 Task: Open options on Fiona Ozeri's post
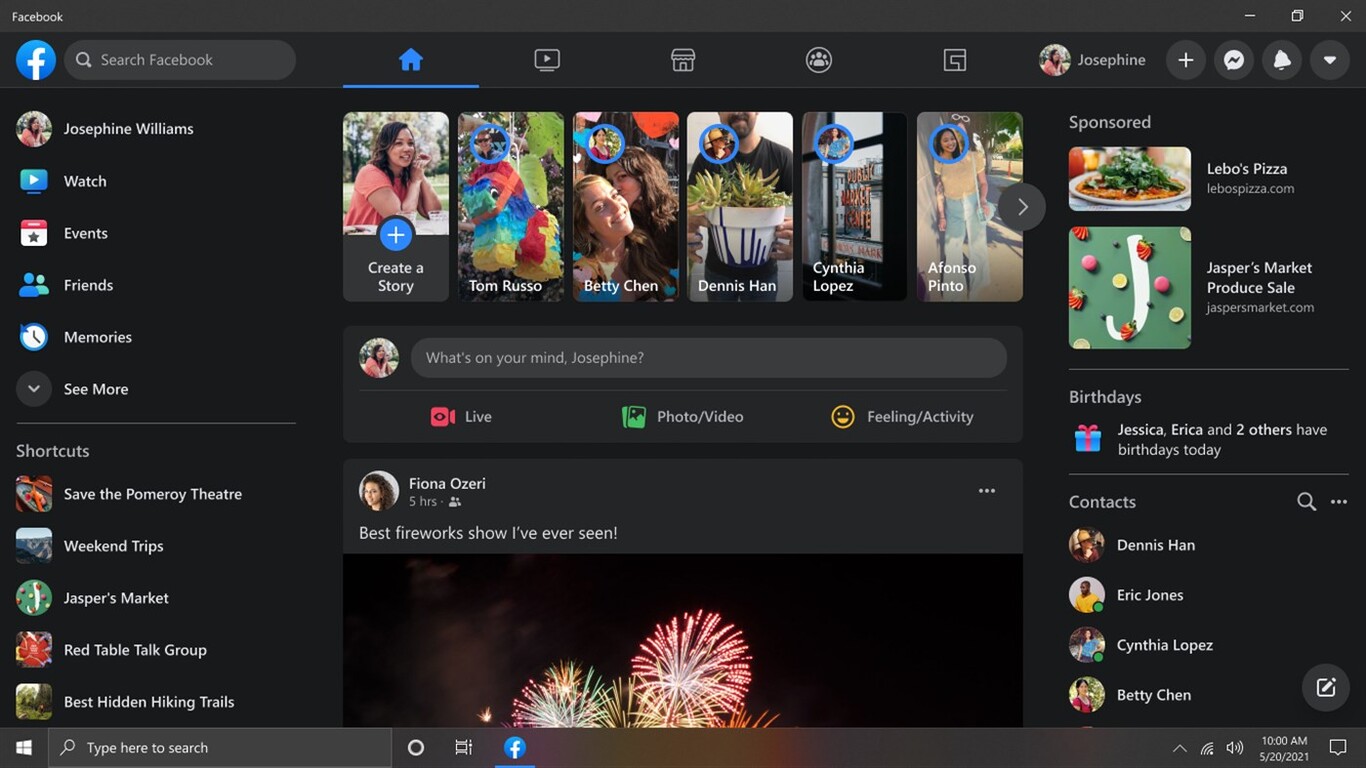[x=986, y=490]
